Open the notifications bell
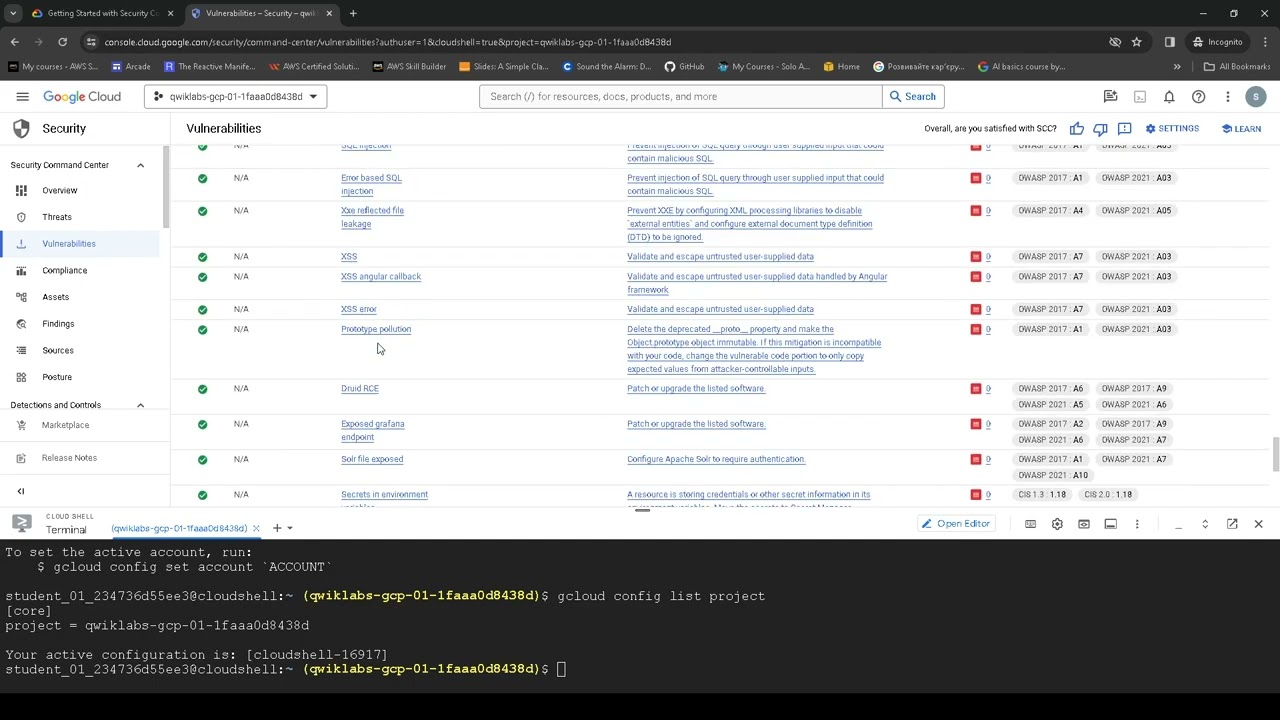Screen dimensions: 1280x720 (x=1169, y=97)
